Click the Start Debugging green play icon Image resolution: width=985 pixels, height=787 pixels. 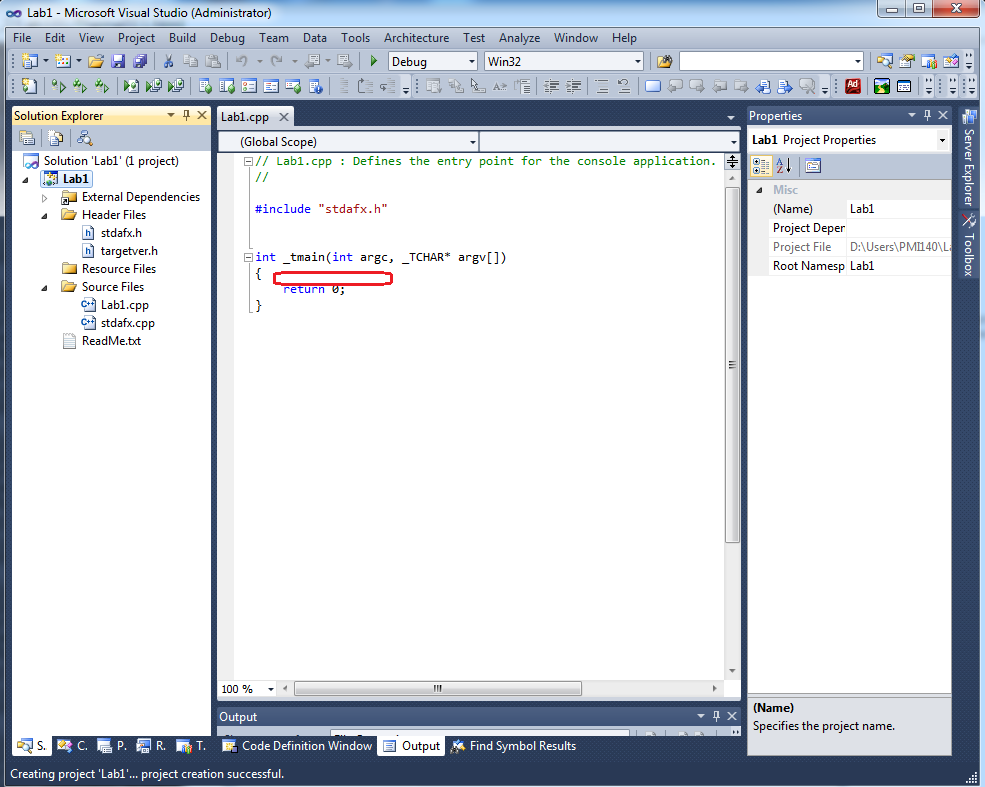point(373,61)
